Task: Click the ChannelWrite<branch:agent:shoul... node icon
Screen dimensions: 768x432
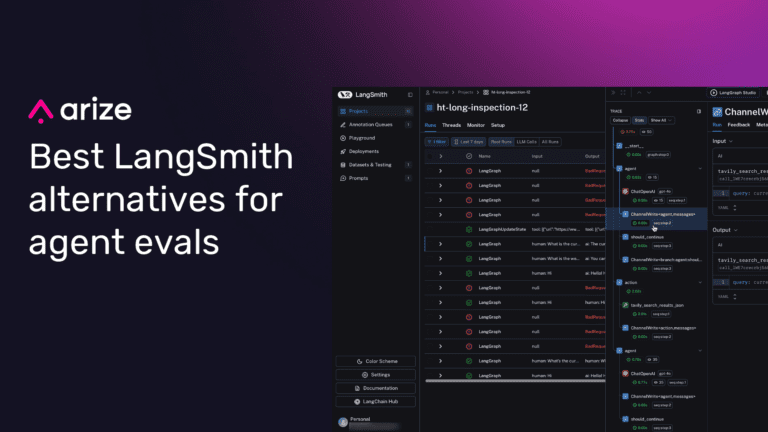Action: pos(625,260)
